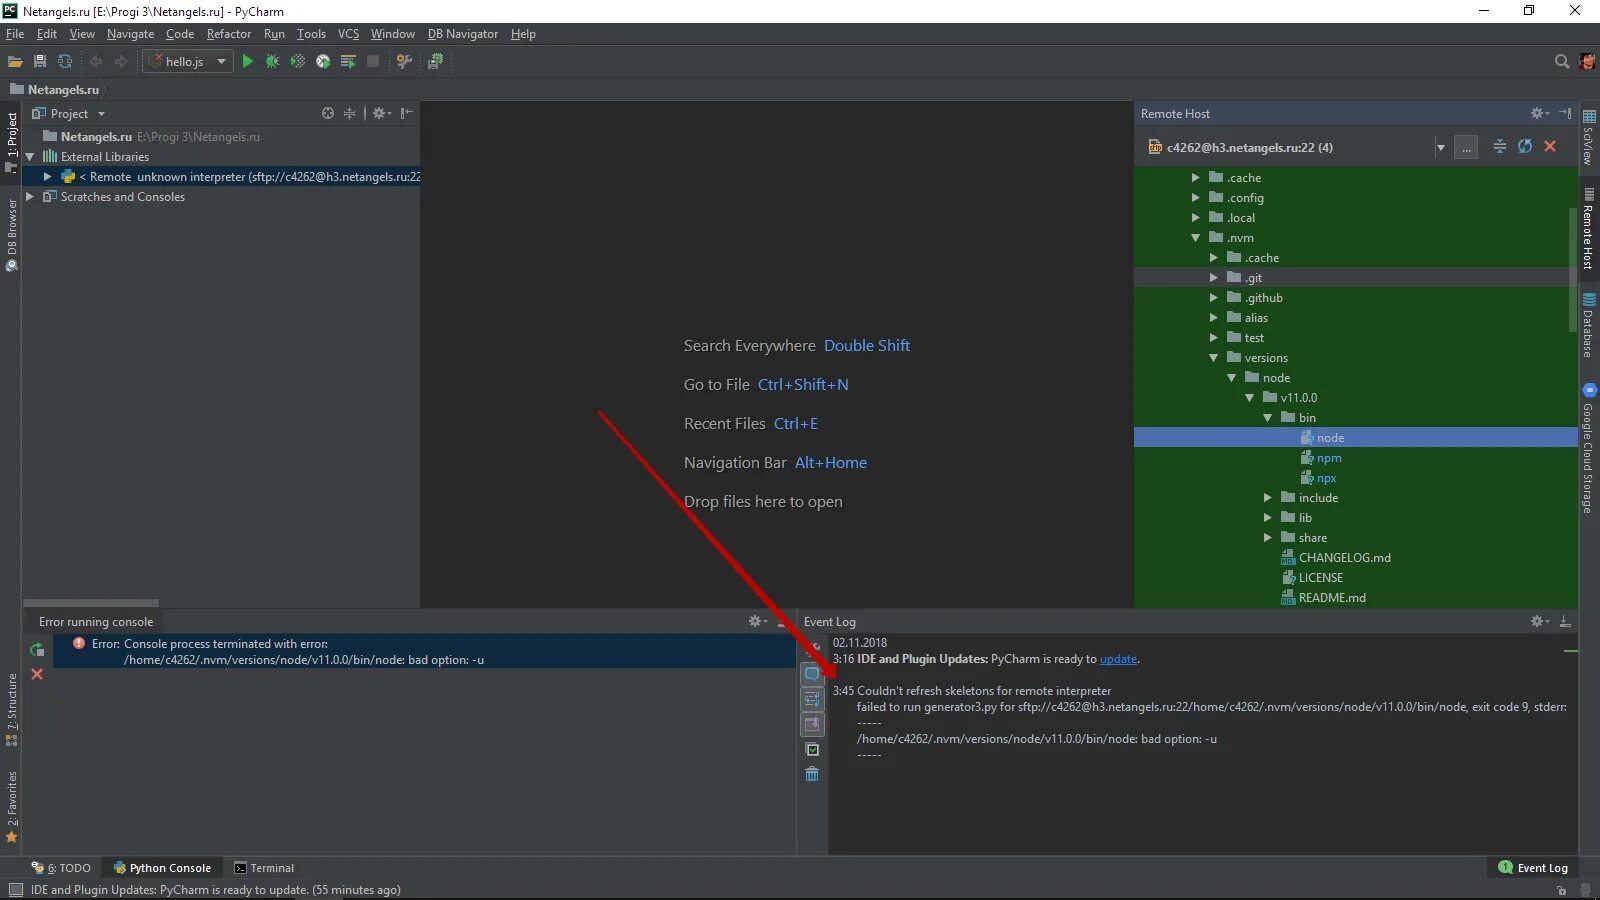Click the Save All toolbar icon
Screen dimensions: 1600x900
coord(40,61)
